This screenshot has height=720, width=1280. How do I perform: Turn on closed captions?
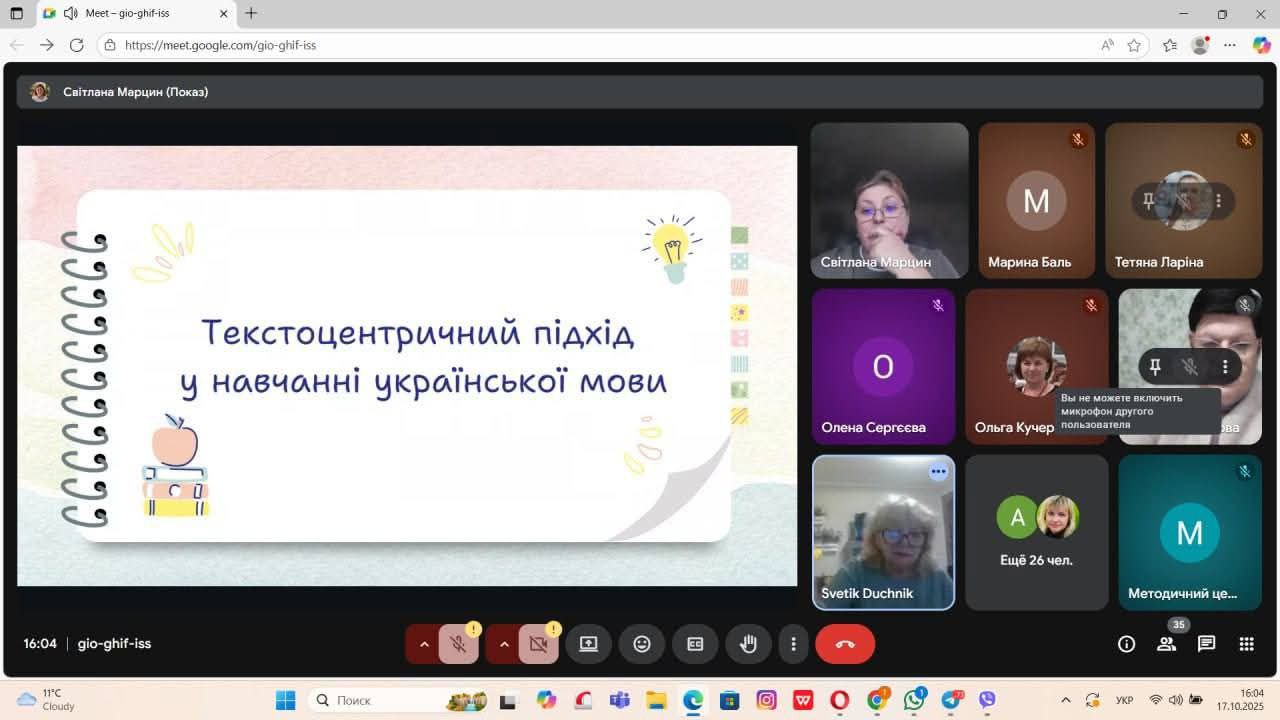[x=695, y=644]
